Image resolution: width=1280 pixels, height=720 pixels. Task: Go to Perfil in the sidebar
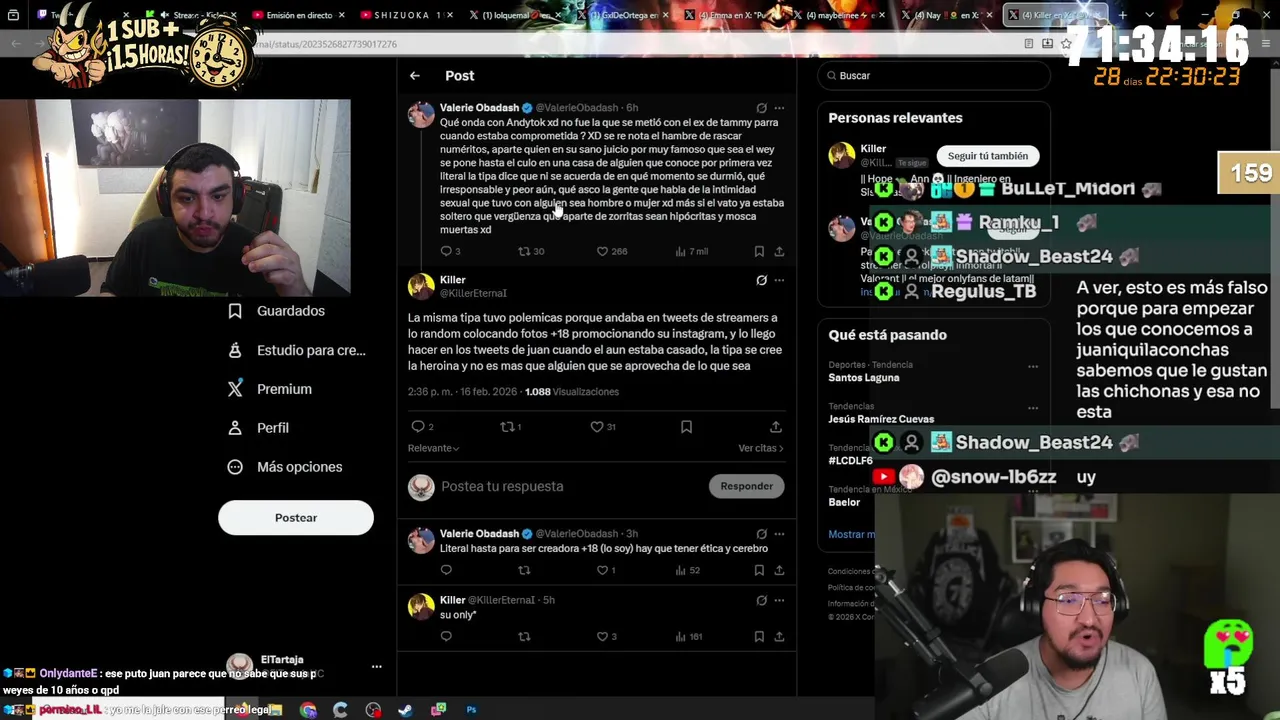(259, 428)
